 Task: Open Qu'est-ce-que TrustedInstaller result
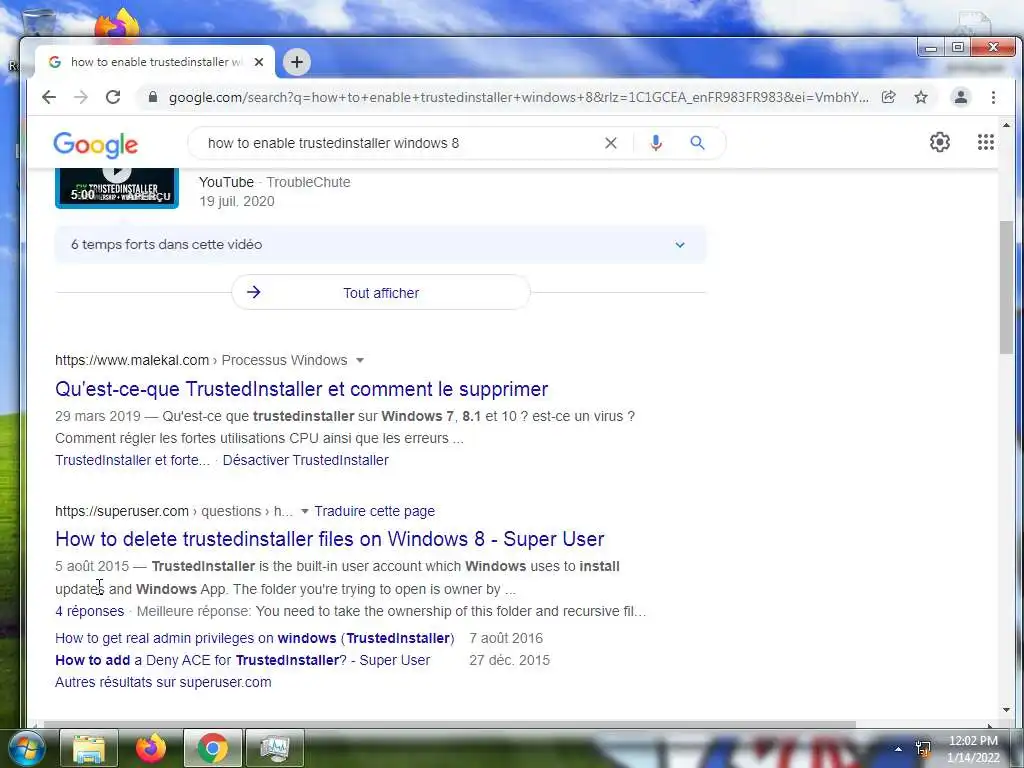click(x=301, y=389)
